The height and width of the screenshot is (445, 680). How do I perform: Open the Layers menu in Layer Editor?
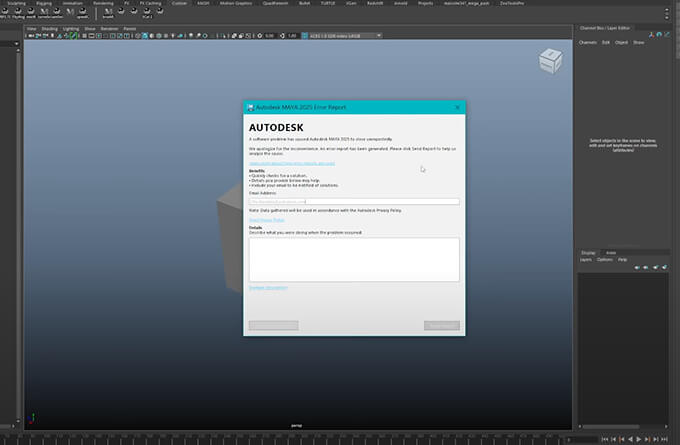click(x=586, y=259)
